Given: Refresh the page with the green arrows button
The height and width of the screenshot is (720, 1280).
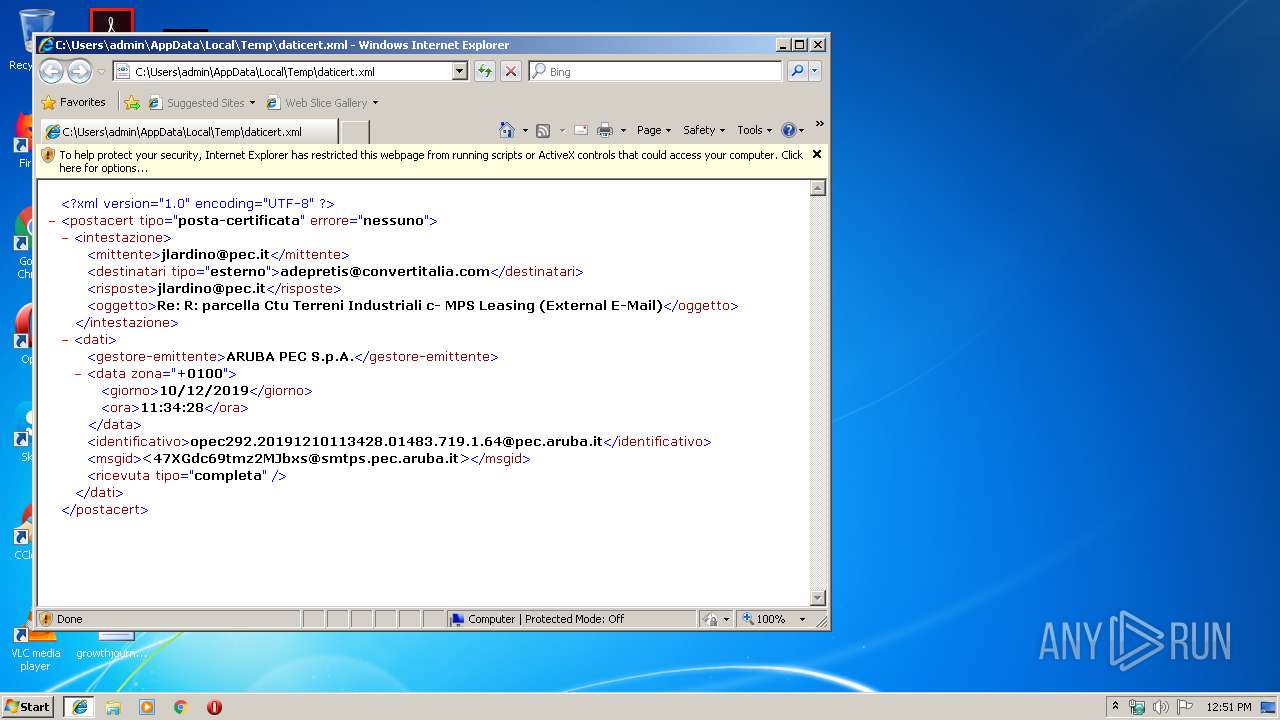Looking at the screenshot, I should [x=484, y=71].
